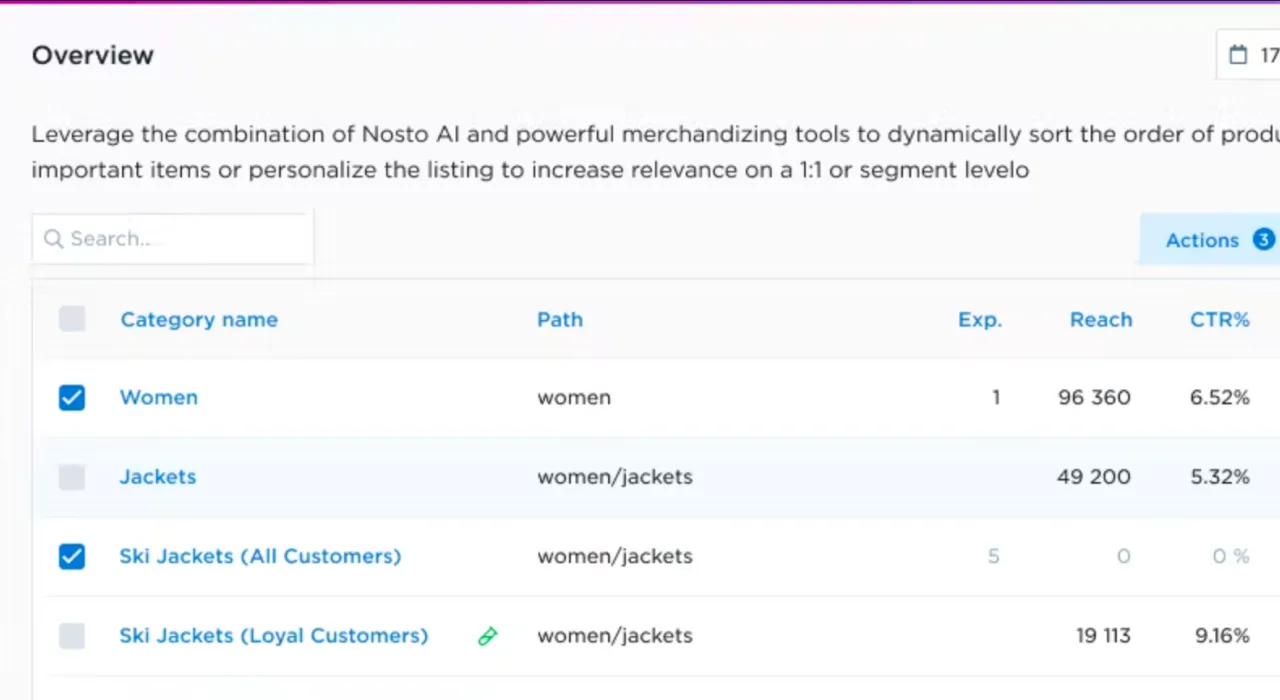
Task: Sort by the Category name column
Action: (x=199, y=320)
